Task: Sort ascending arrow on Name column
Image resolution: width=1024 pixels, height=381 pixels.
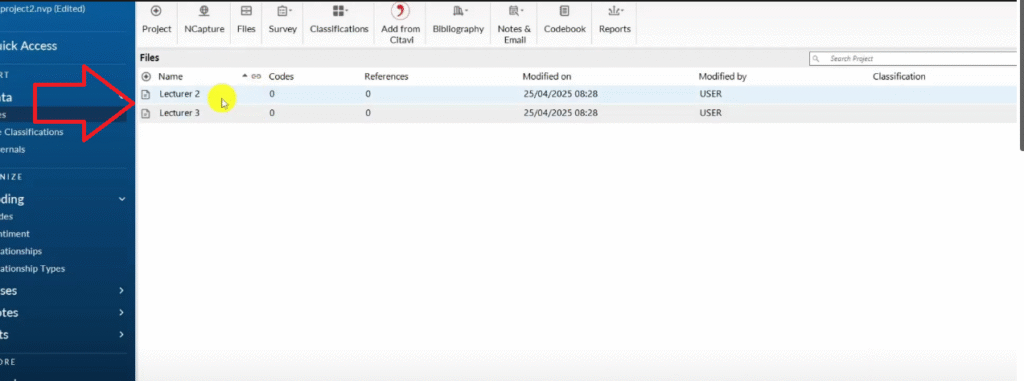Action: tap(245, 76)
